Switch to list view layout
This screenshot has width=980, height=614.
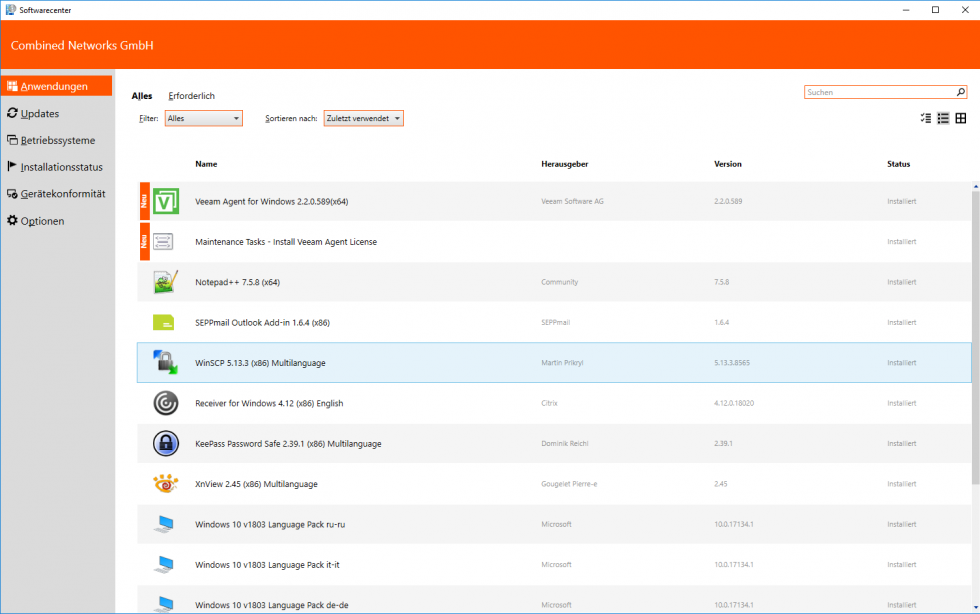pyautogui.click(x=943, y=118)
